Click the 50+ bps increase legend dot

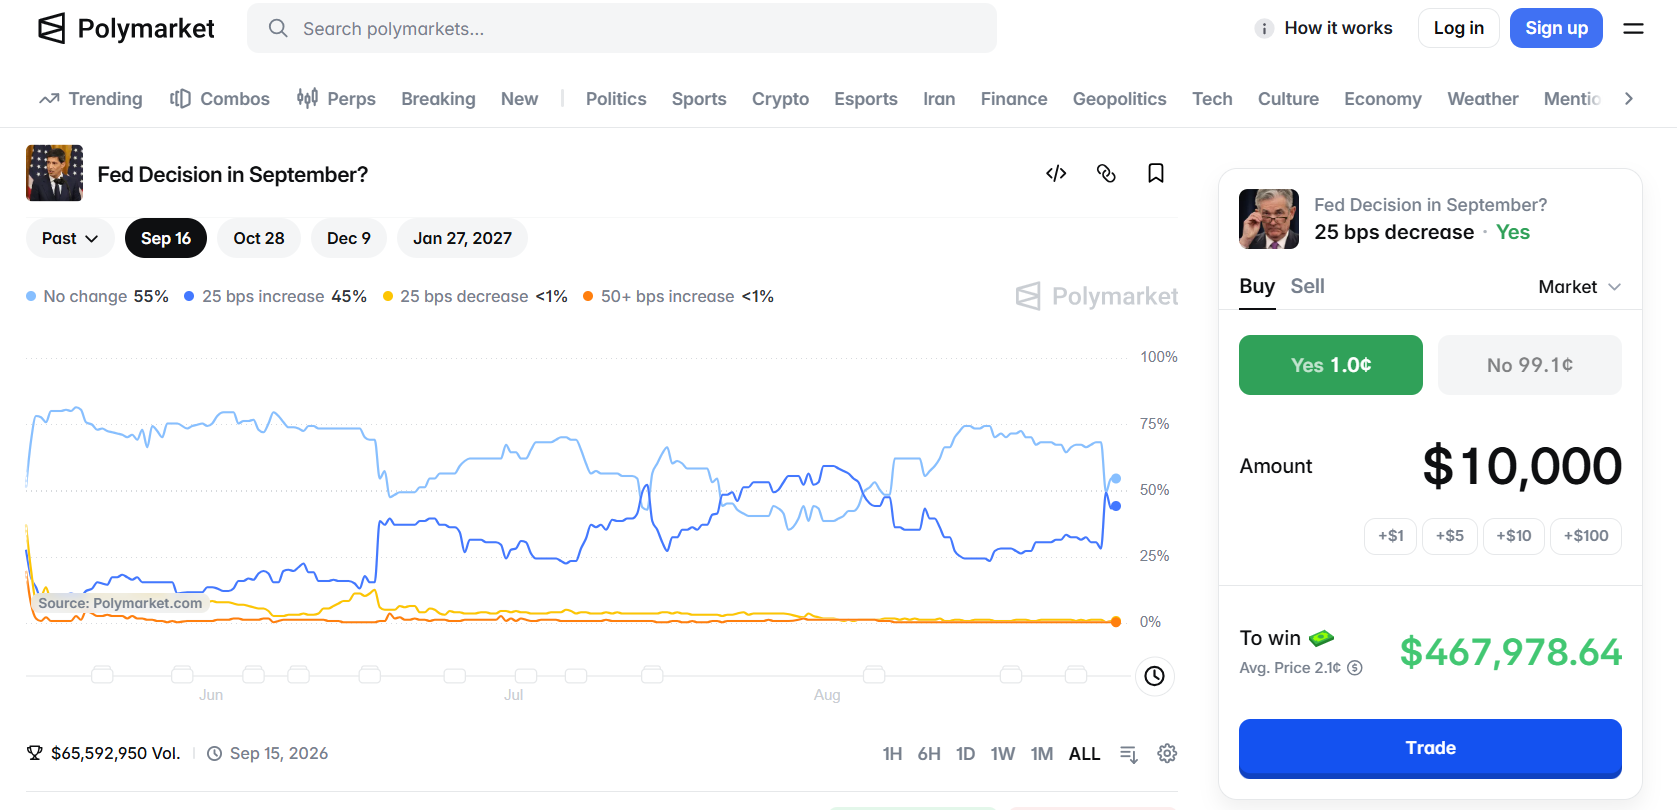tap(588, 296)
